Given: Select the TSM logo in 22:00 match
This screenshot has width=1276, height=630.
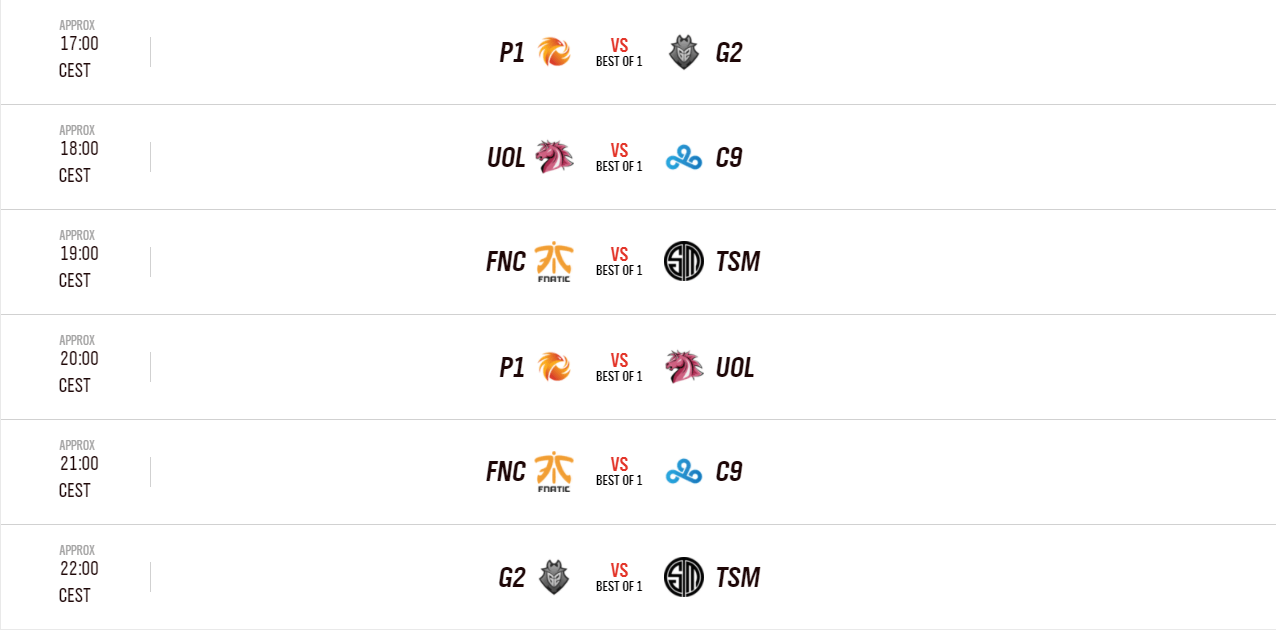Looking at the screenshot, I should click(684, 577).
